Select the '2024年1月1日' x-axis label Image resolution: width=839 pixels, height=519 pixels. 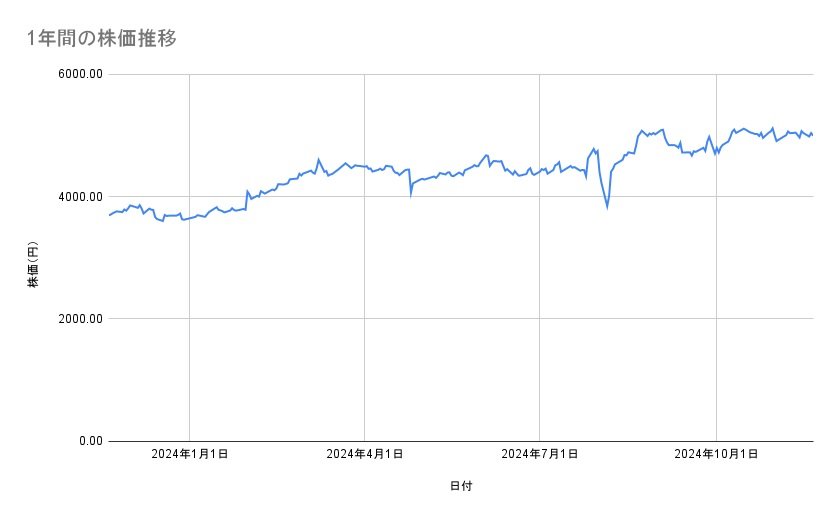pyautogui.click(x=190, y=455)
